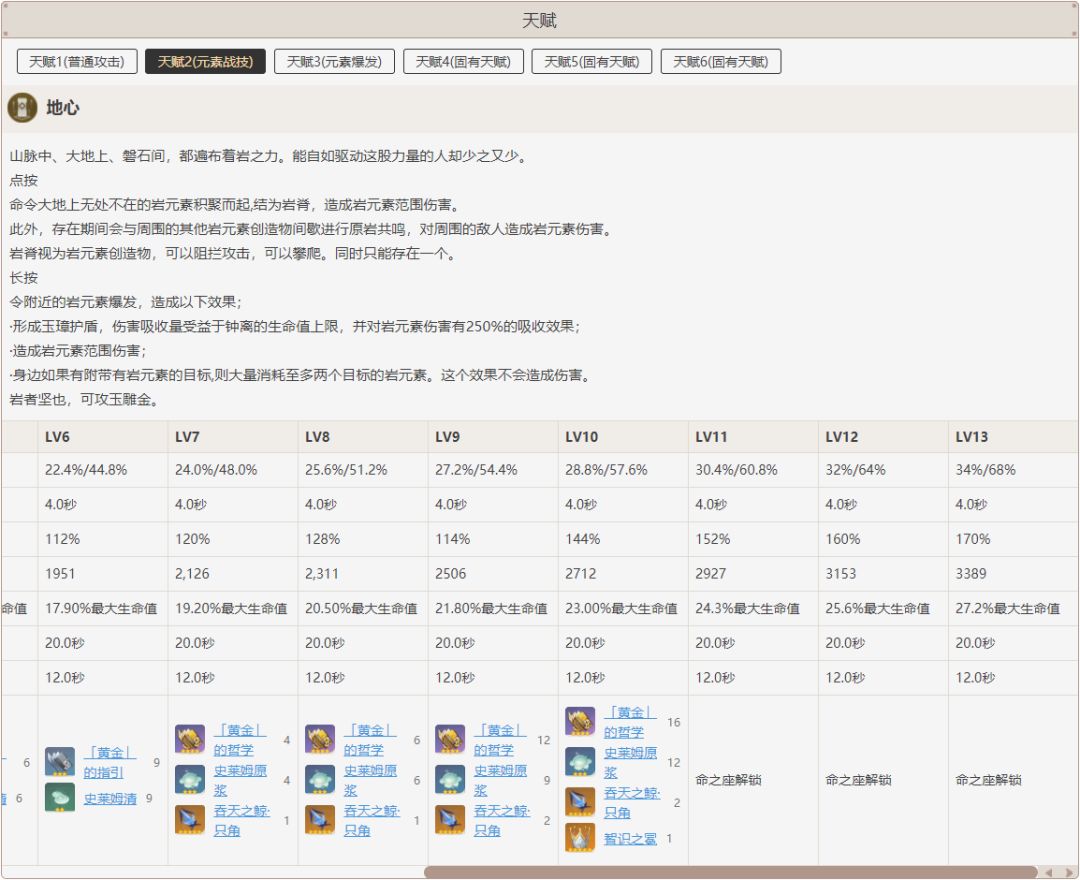Click the scrollbar left arrow
The image size is (1080, 880).
[x=1048, y=872]
